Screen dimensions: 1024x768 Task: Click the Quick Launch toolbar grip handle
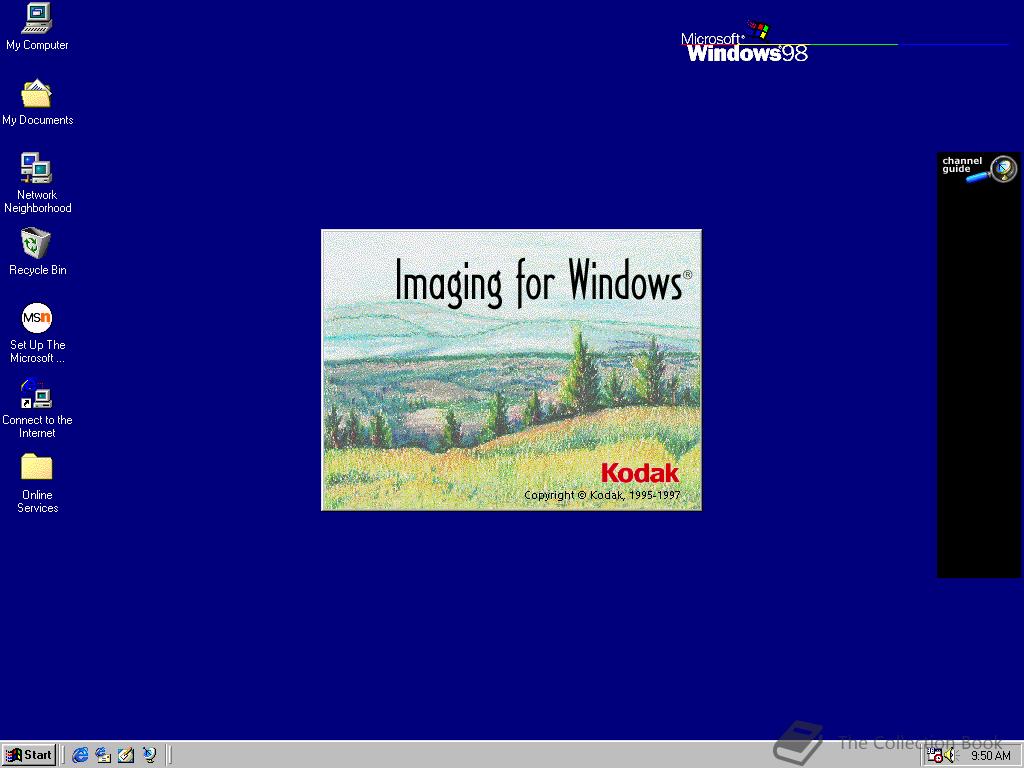coord(63,756)
